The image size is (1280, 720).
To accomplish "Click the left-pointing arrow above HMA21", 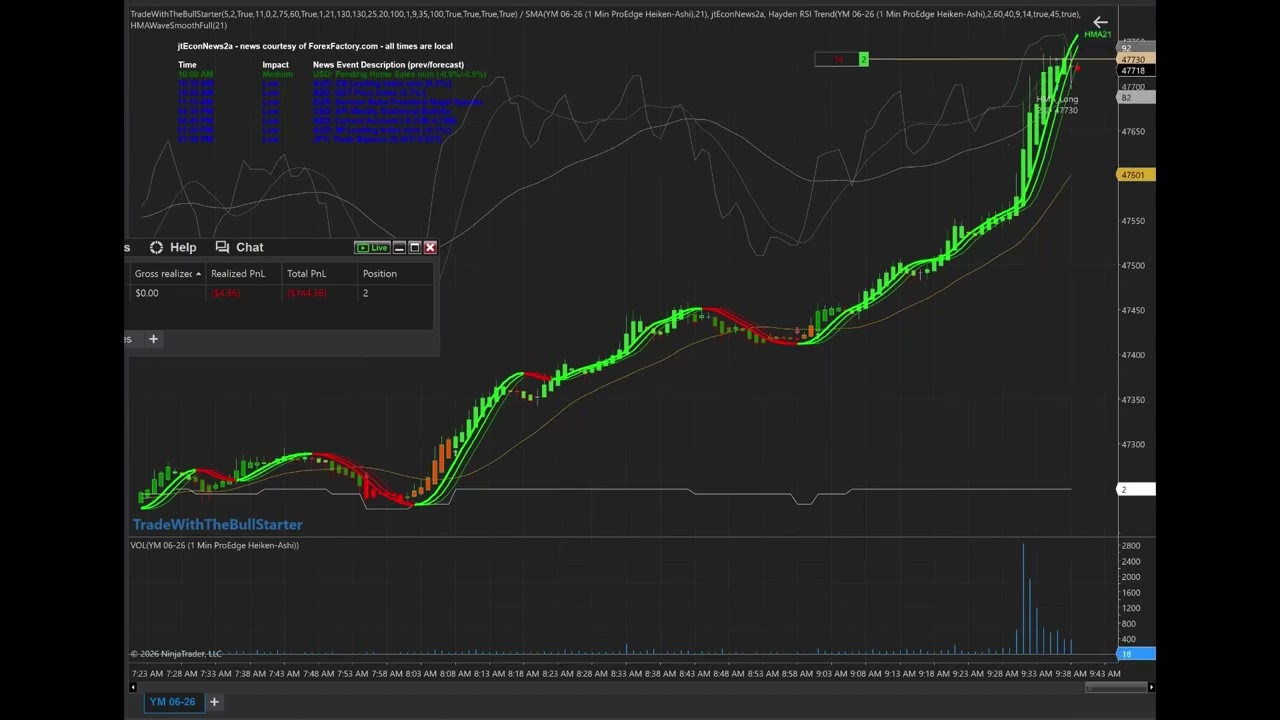I will 1100,22.
